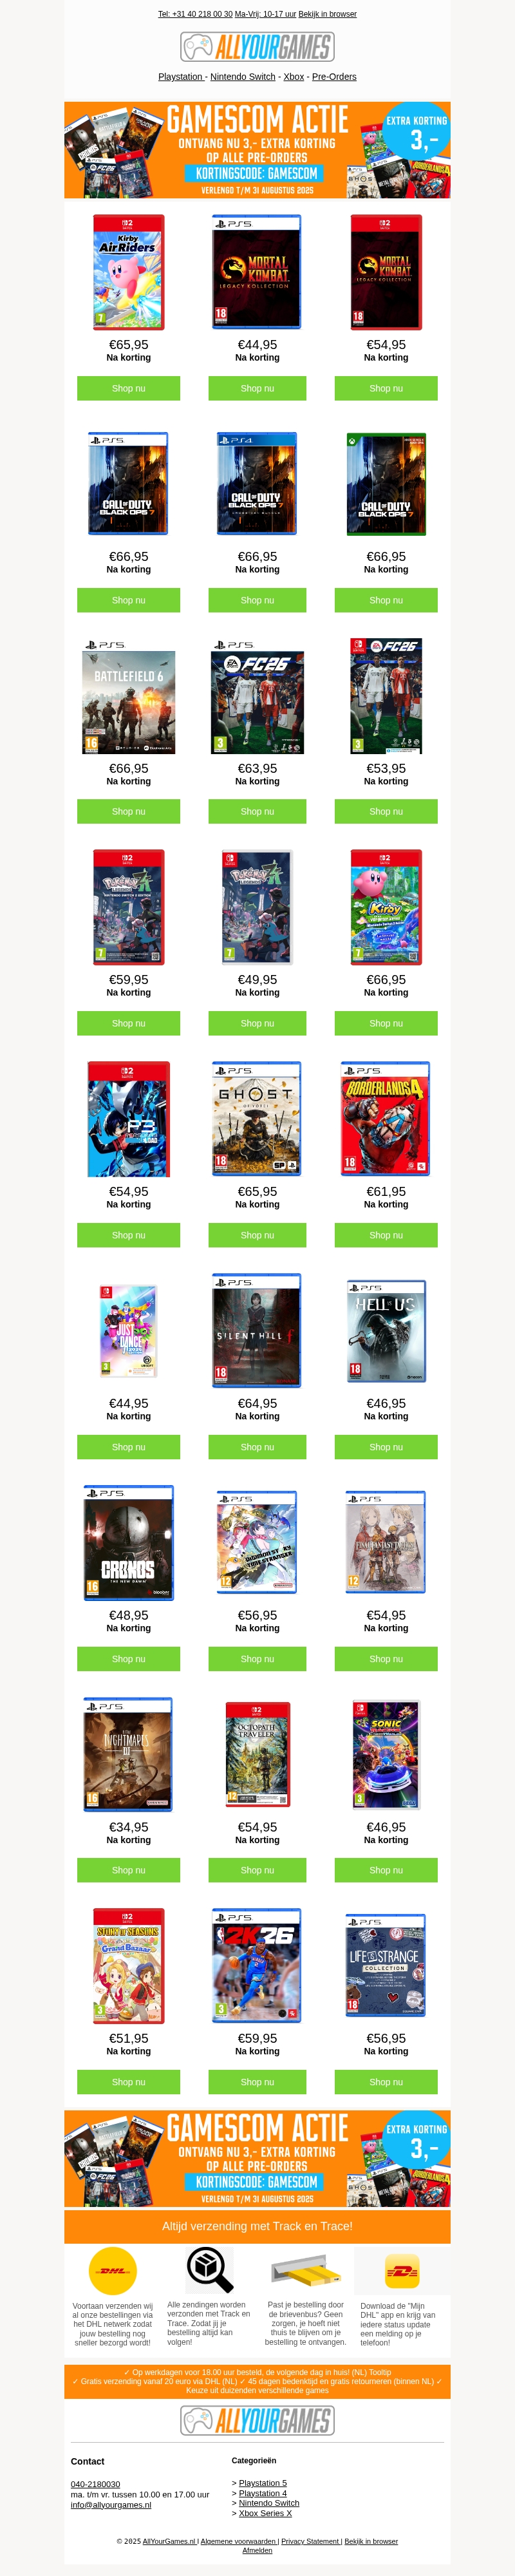Open the Xbox Series X category link
The image size is (515, 2576).
click(265, 2513)
